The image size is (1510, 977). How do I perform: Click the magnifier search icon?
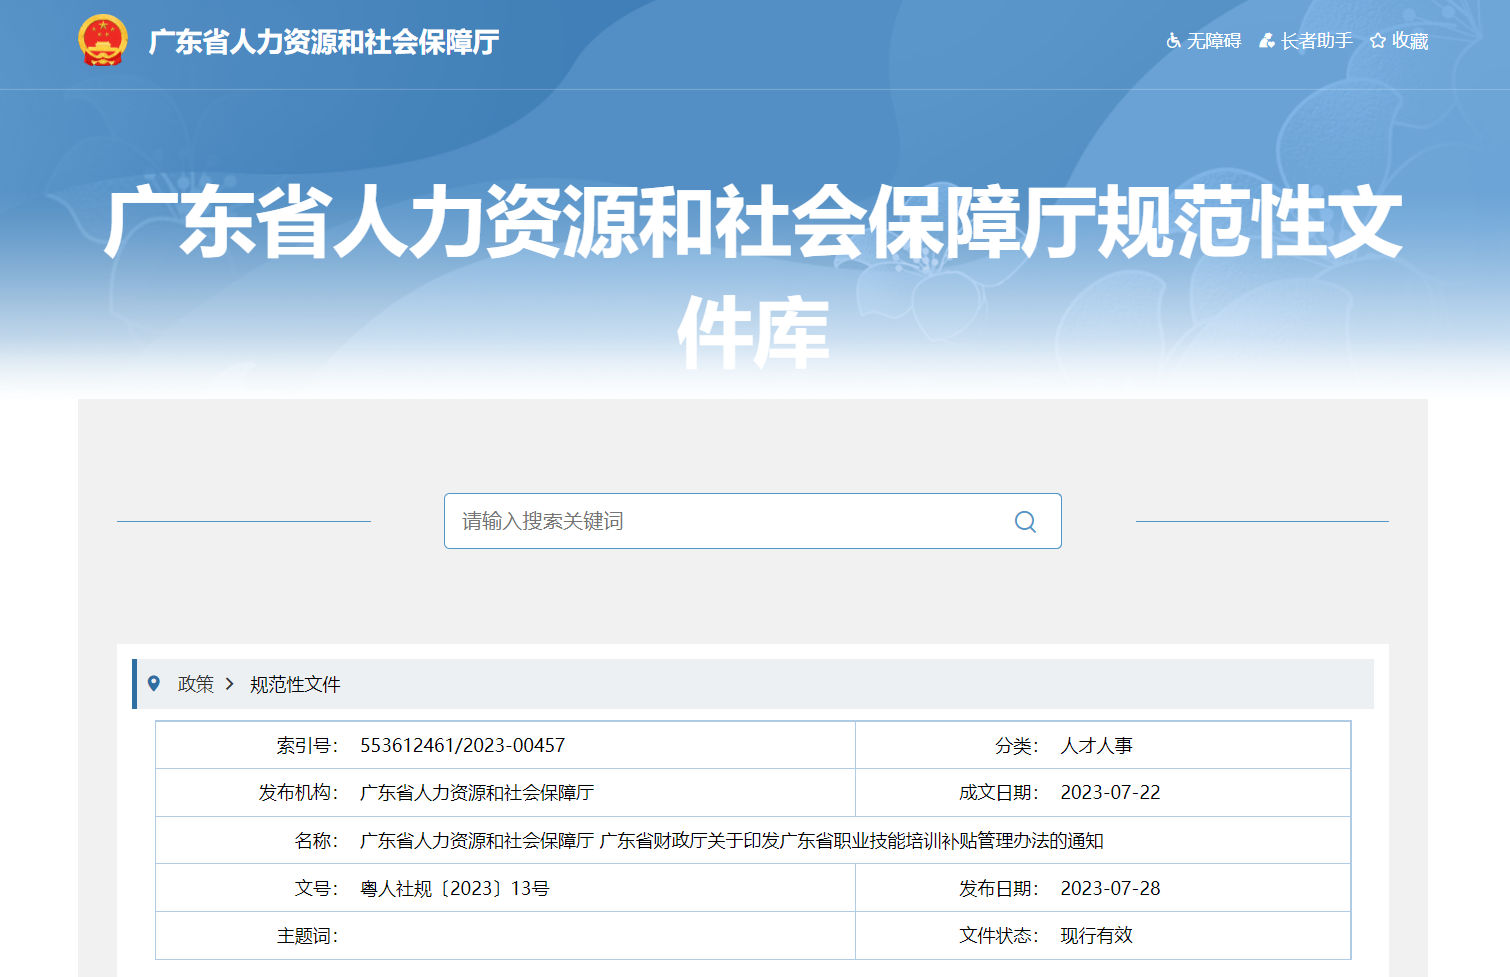[x=1025, y=521]
